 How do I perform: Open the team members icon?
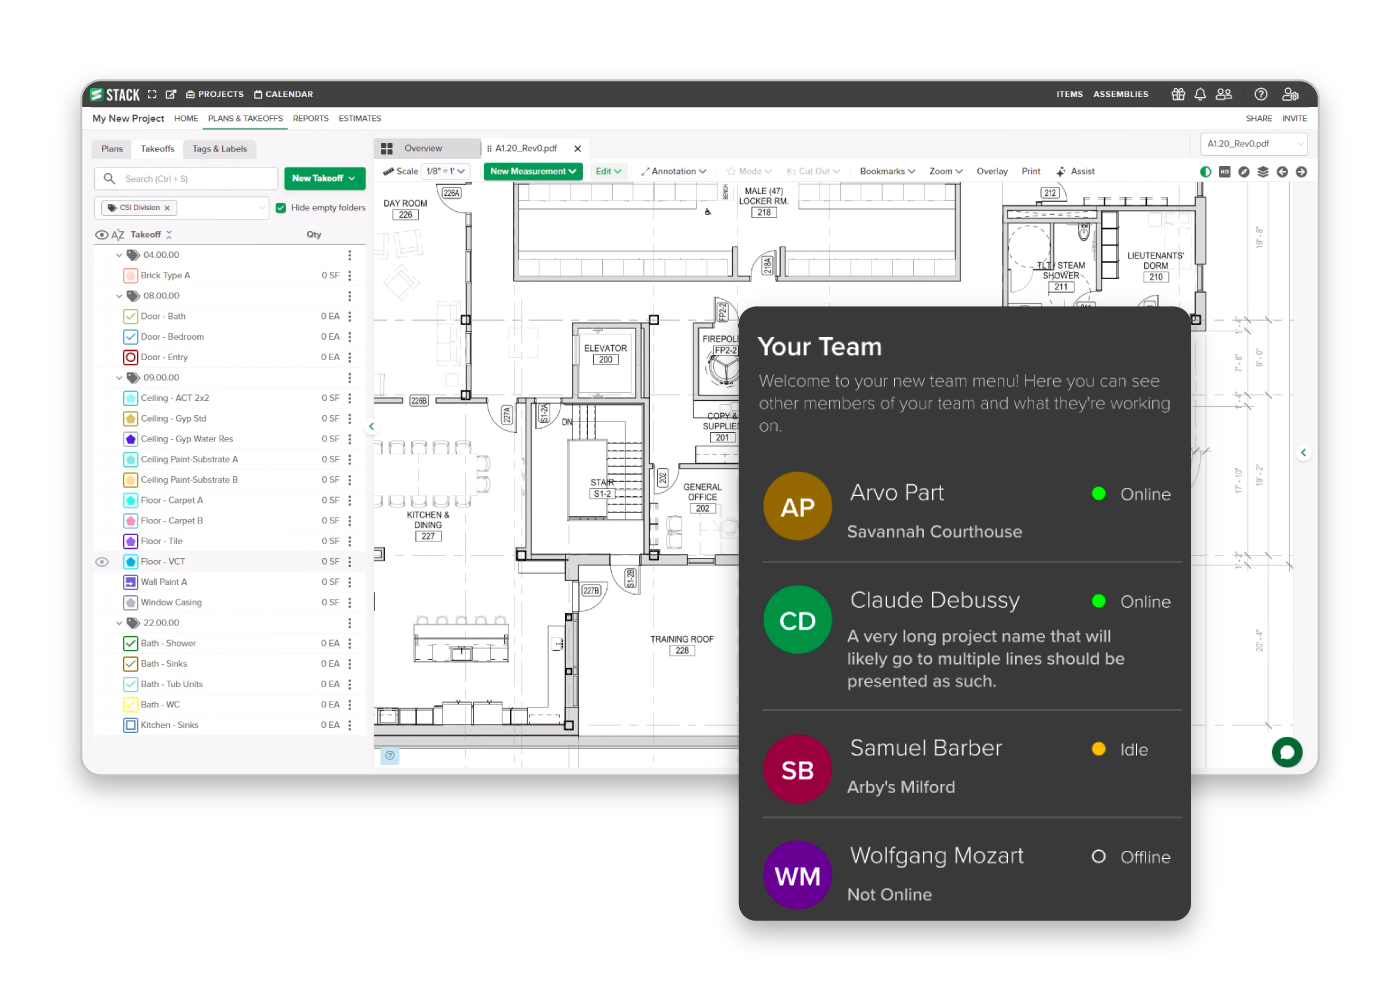(x=1224, y=94)
